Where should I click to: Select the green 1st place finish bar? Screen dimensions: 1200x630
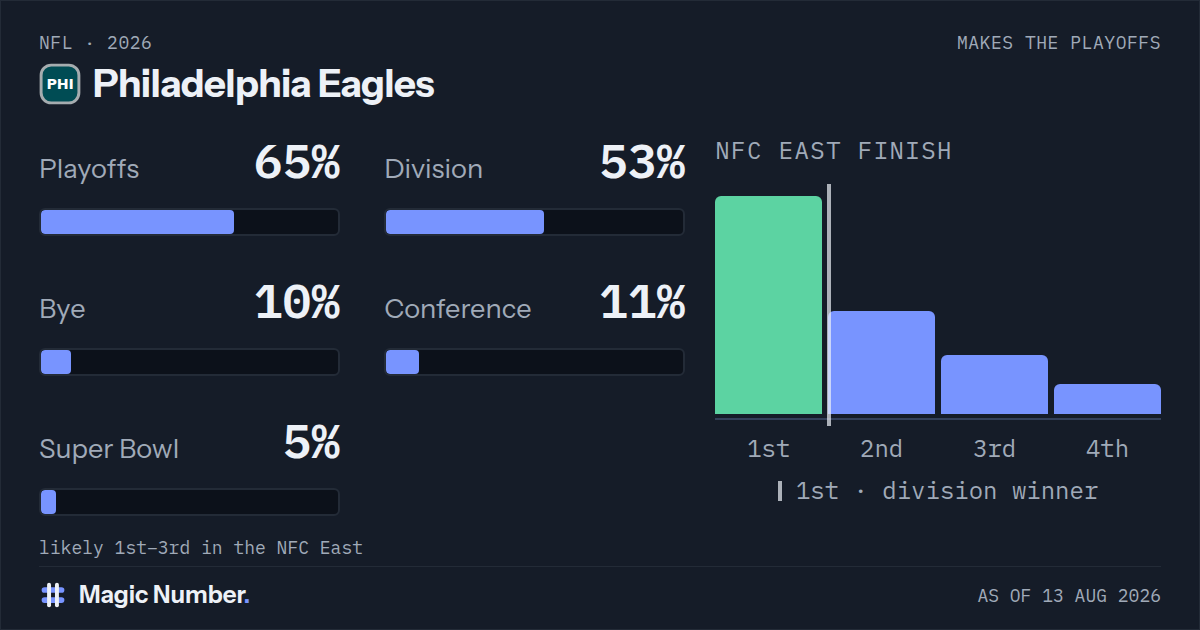pyautogui.click(x=768, y=305)
